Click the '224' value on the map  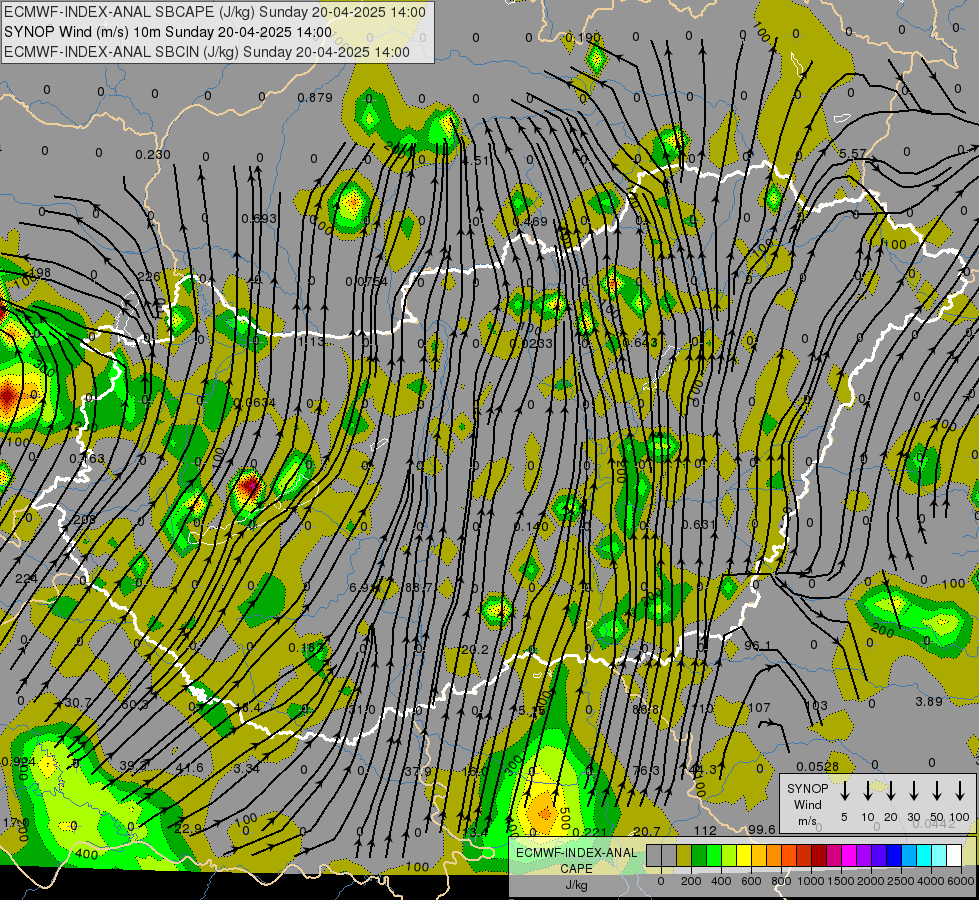(26, 578)
